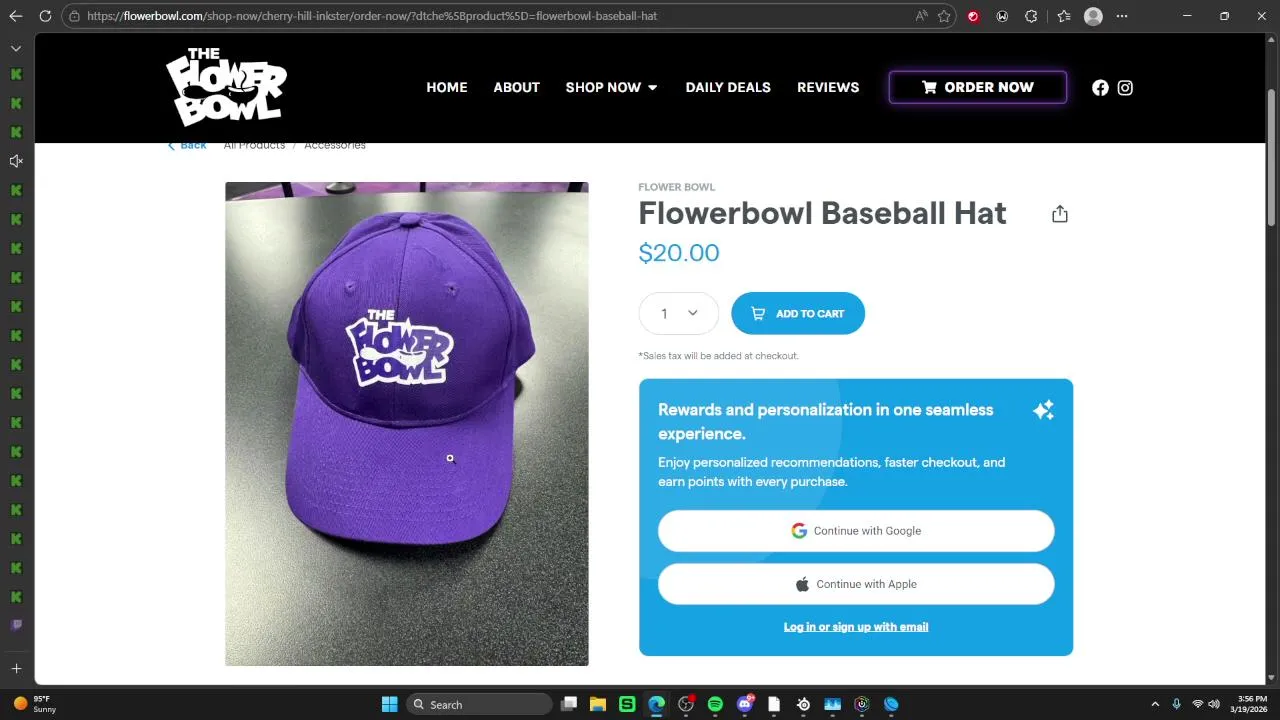The width and height of the screenshot is (1280, 720).
Task: Open the Flower Bowl Instagram icon
Action: tap(1125, 88)
